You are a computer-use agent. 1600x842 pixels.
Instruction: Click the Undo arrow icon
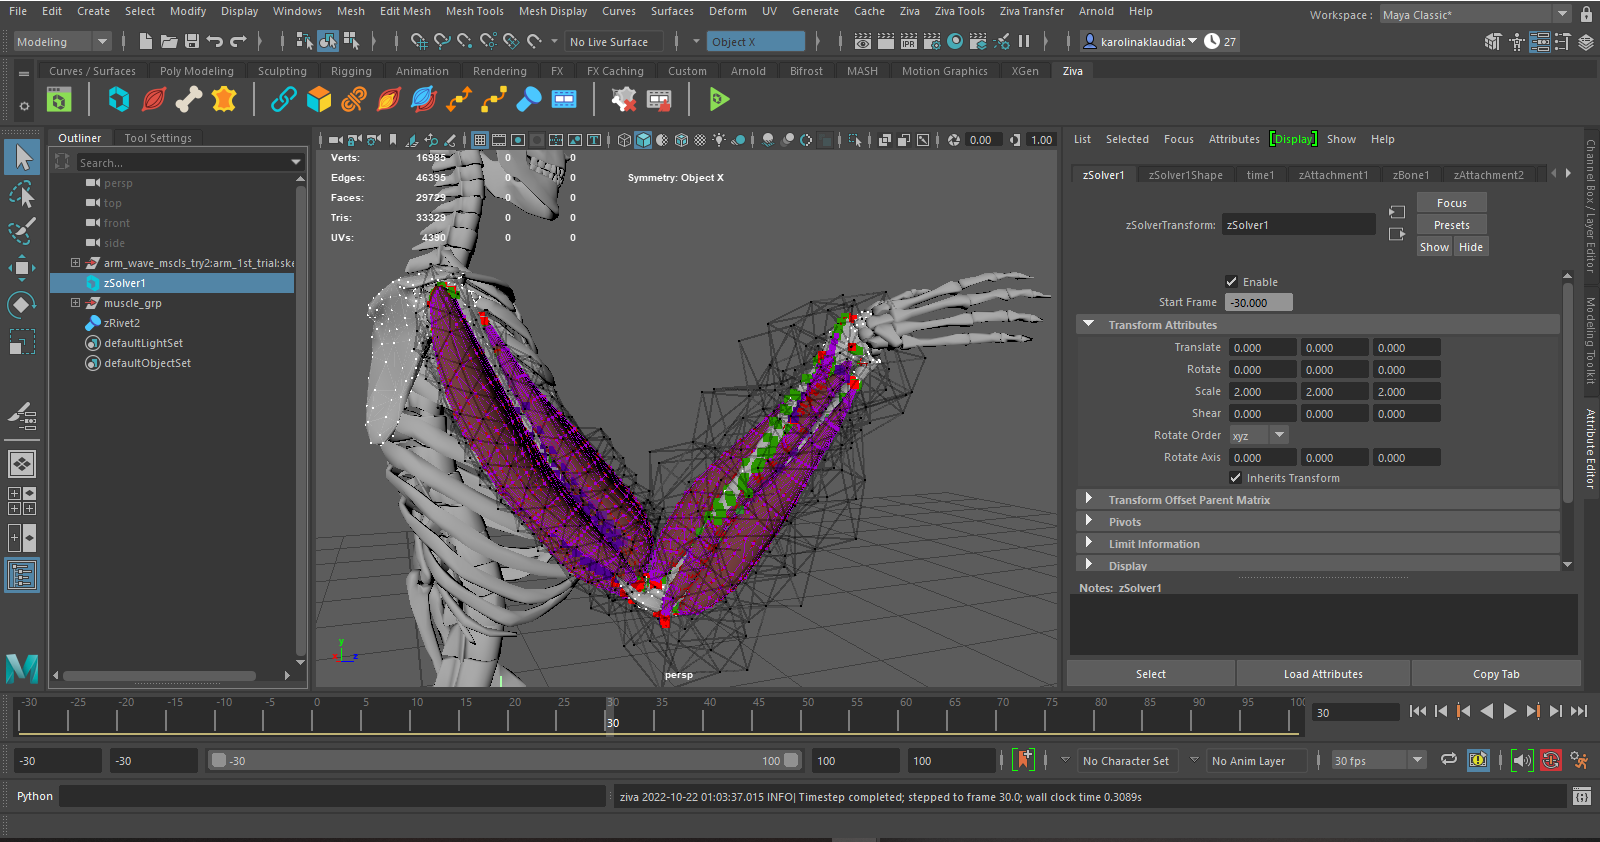pos(215,41)
